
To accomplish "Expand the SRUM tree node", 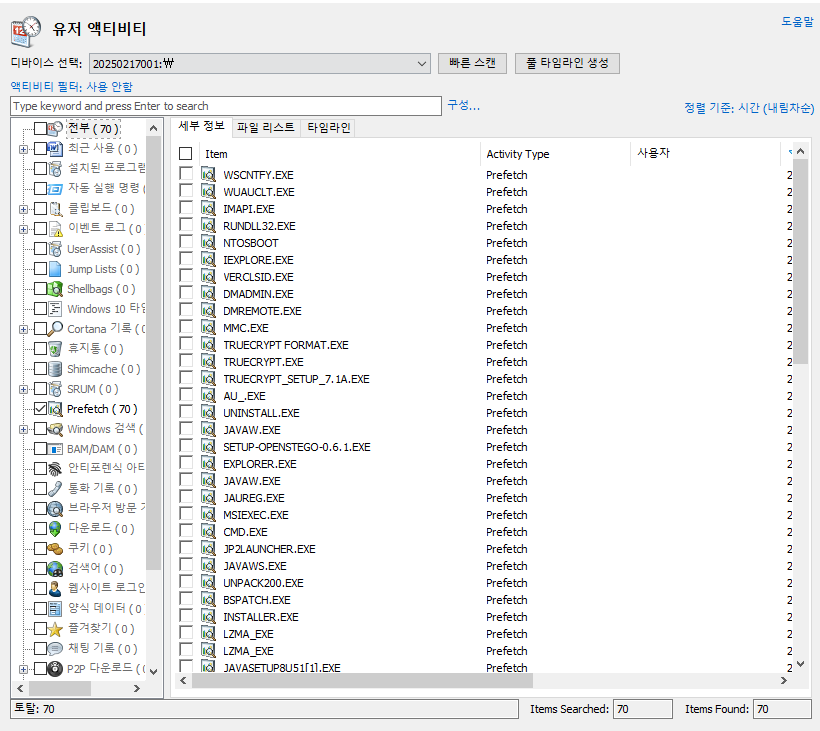I will [x=24, y=390].
